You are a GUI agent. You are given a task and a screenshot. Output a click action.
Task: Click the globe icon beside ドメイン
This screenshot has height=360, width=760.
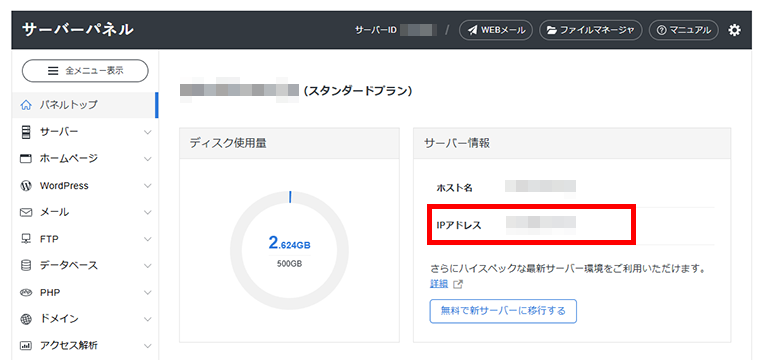[26, 319]
